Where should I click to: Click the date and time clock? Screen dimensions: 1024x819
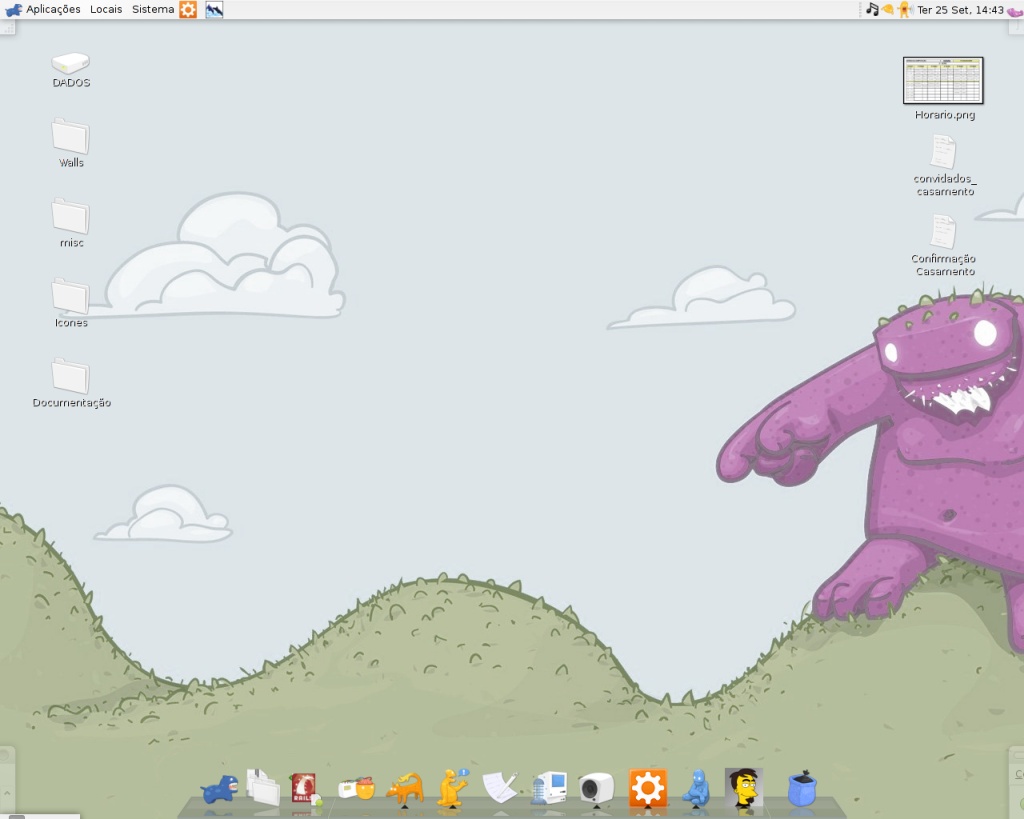tap(960, 10)
